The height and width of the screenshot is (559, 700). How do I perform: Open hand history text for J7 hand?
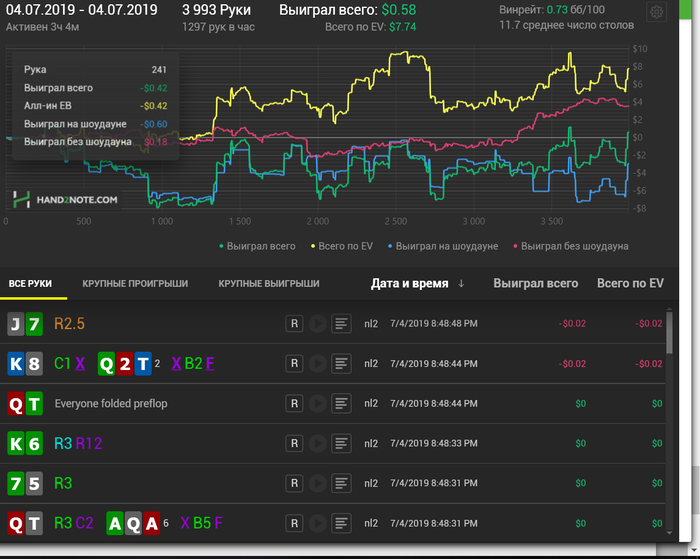tap(342, 324)
